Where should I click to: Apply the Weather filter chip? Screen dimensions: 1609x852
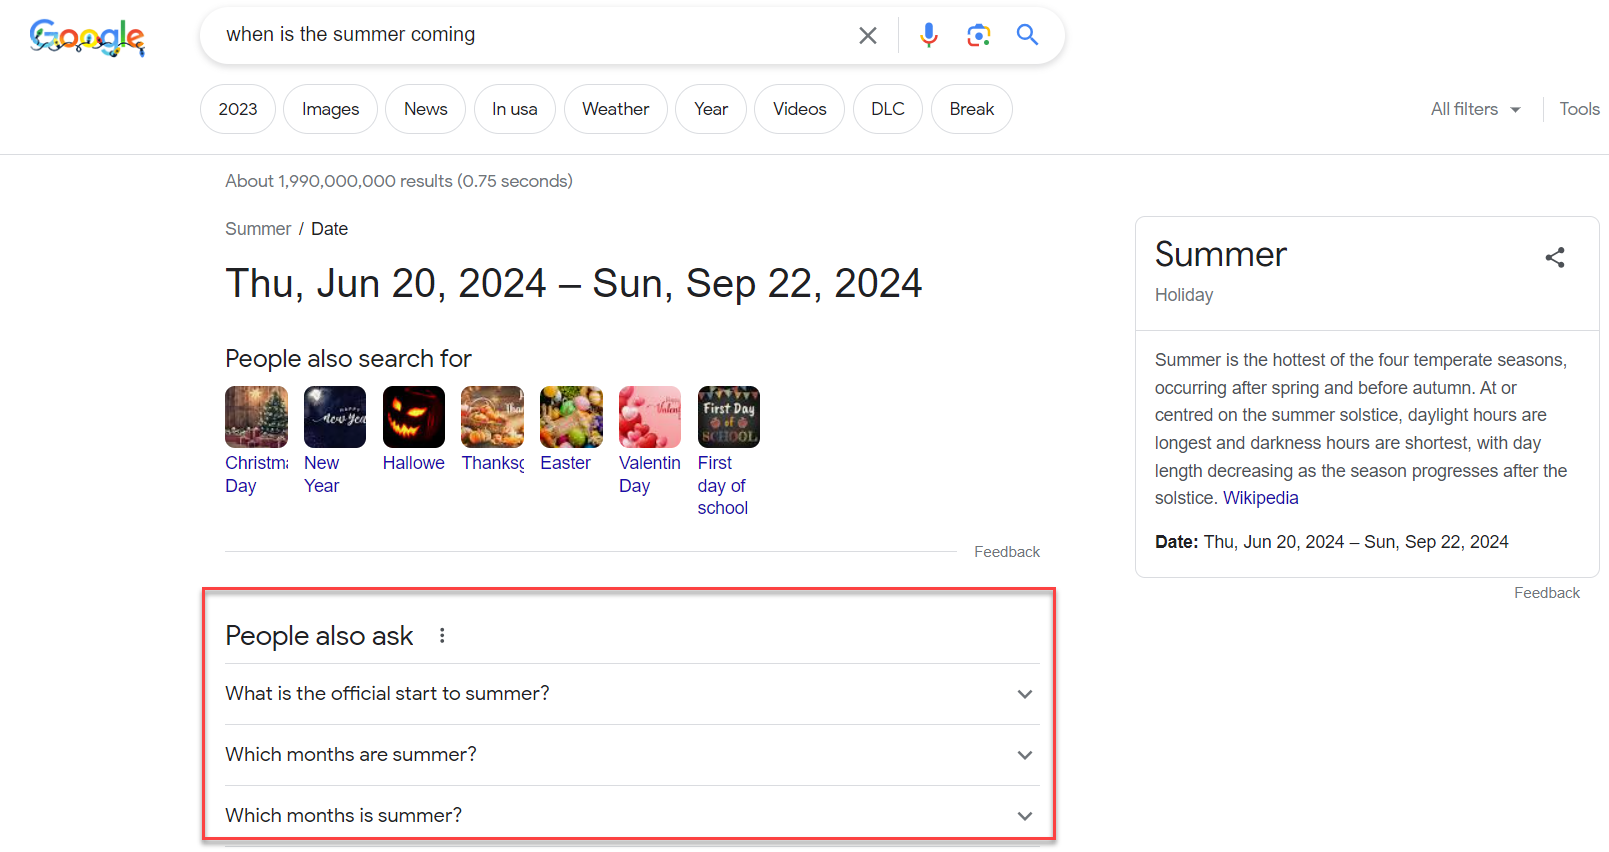pos(615,109)
